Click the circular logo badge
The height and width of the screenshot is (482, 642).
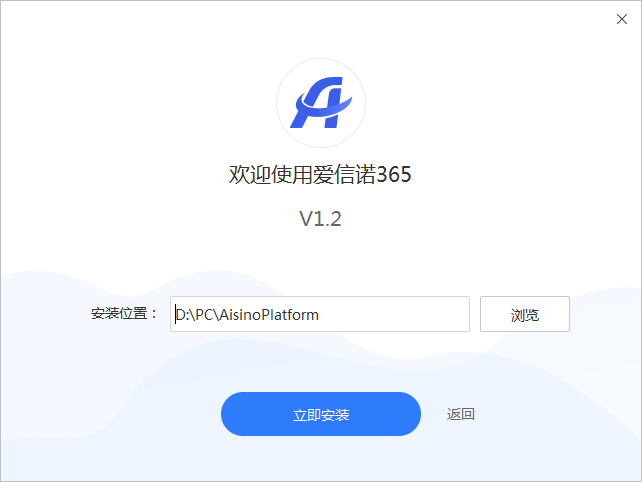tap(321, 103)
